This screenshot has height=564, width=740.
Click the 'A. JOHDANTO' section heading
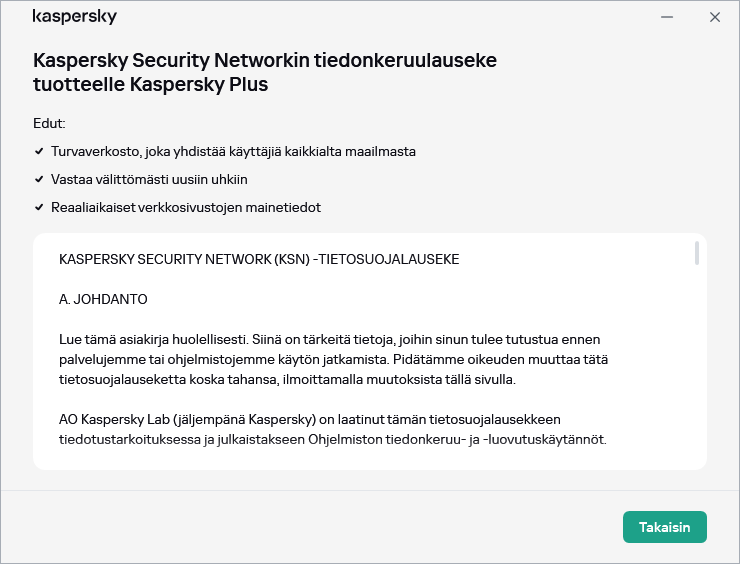(x=104, y=299)
